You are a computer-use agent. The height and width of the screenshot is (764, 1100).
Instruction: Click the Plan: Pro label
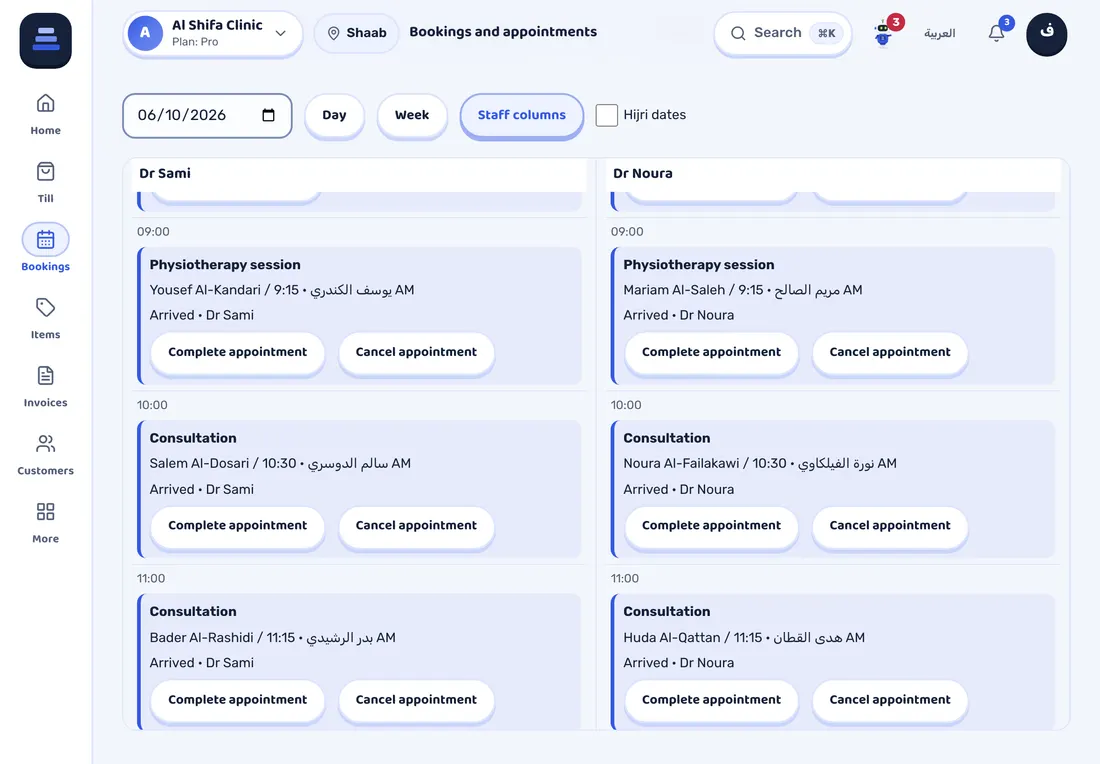pyautogui.click(x=195, y=42)
